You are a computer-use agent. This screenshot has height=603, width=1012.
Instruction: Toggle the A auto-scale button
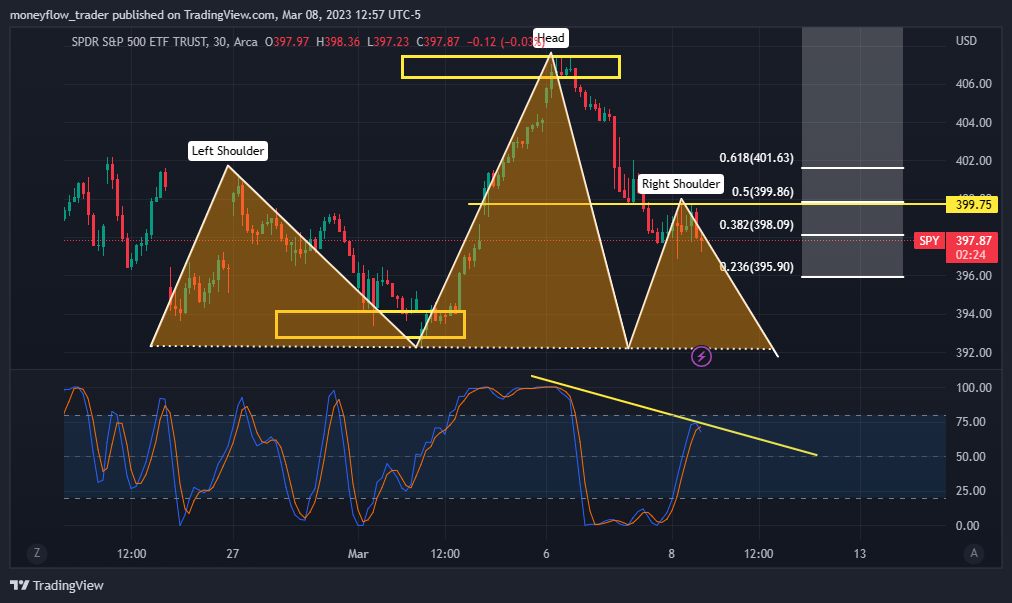point(974,553)
